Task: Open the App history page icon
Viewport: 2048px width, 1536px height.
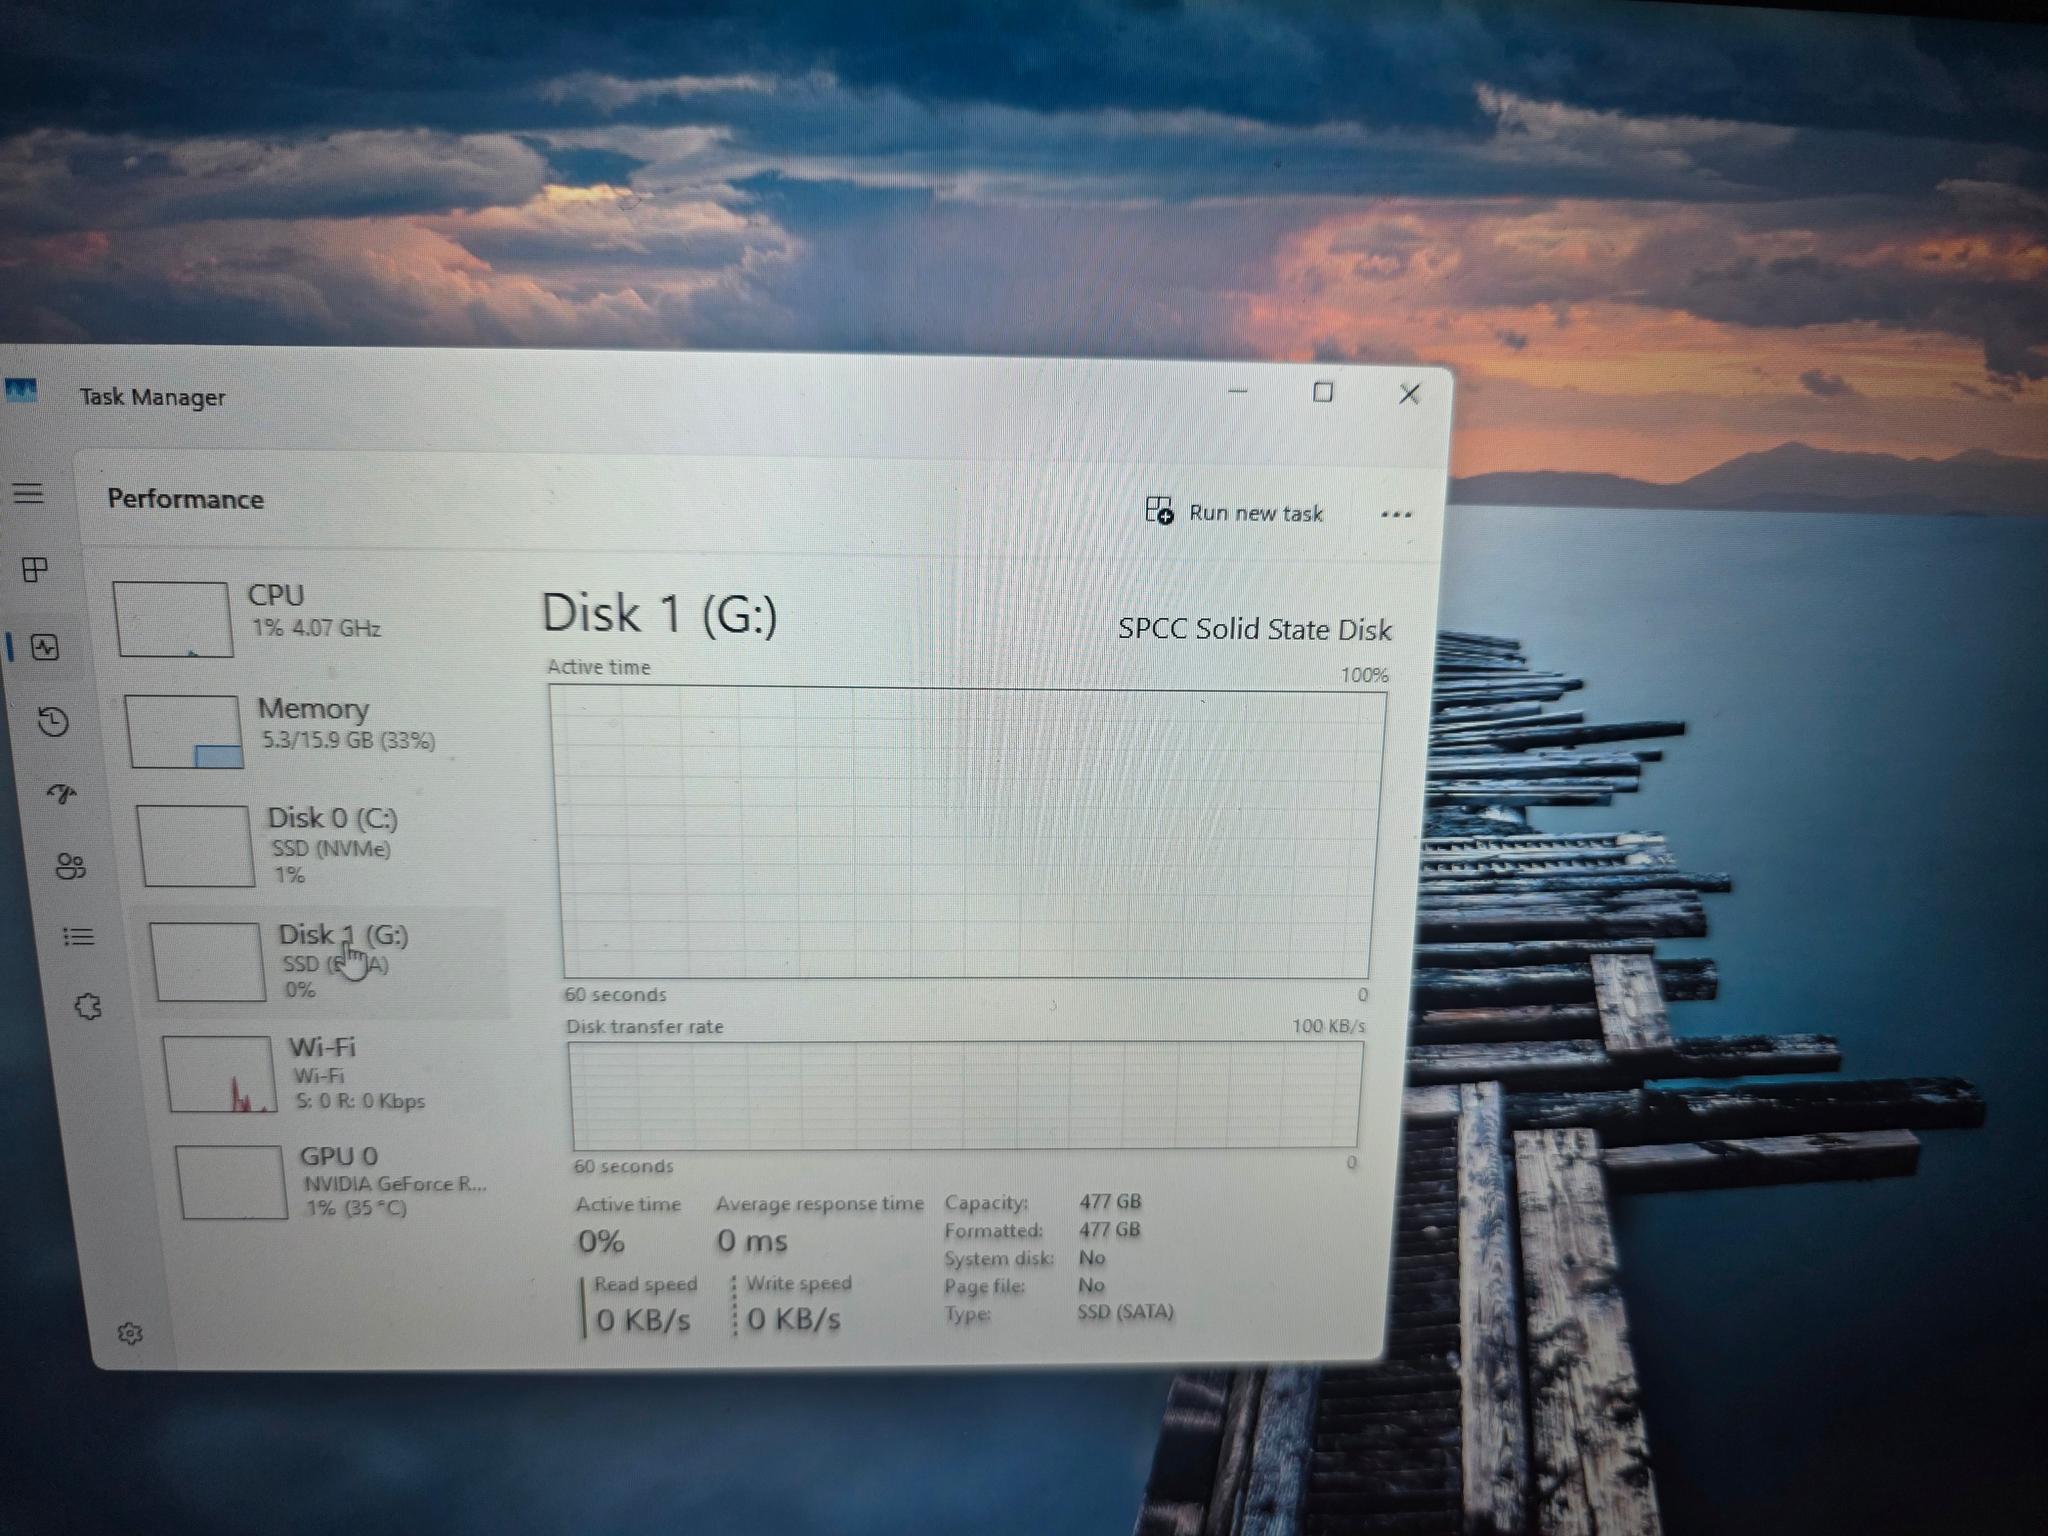Action: pos(53,722)
